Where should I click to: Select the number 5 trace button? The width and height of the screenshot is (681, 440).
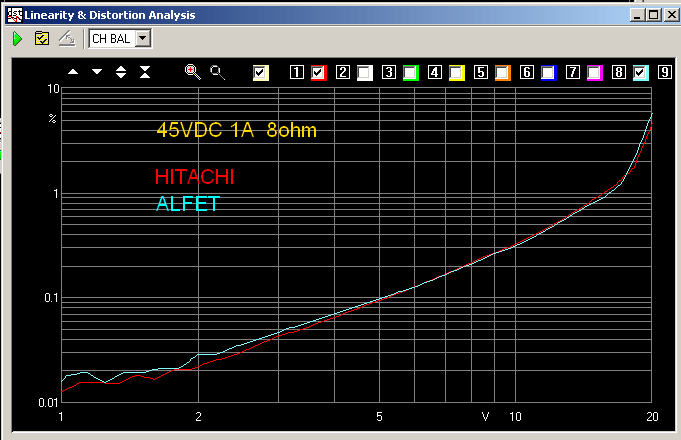point(480,72)
